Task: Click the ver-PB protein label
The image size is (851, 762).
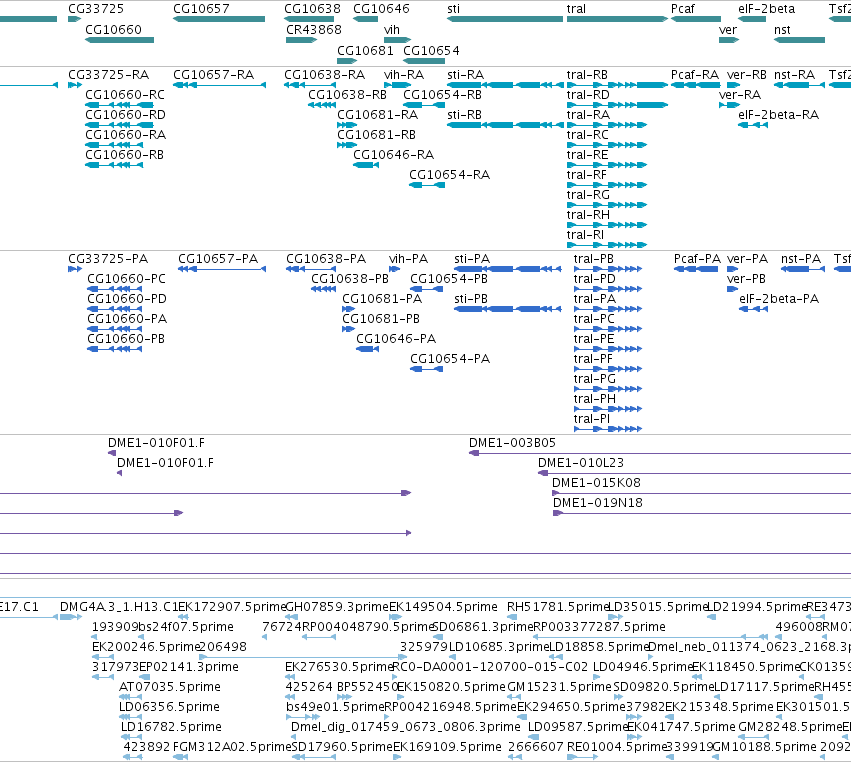Action: (746, 278)
